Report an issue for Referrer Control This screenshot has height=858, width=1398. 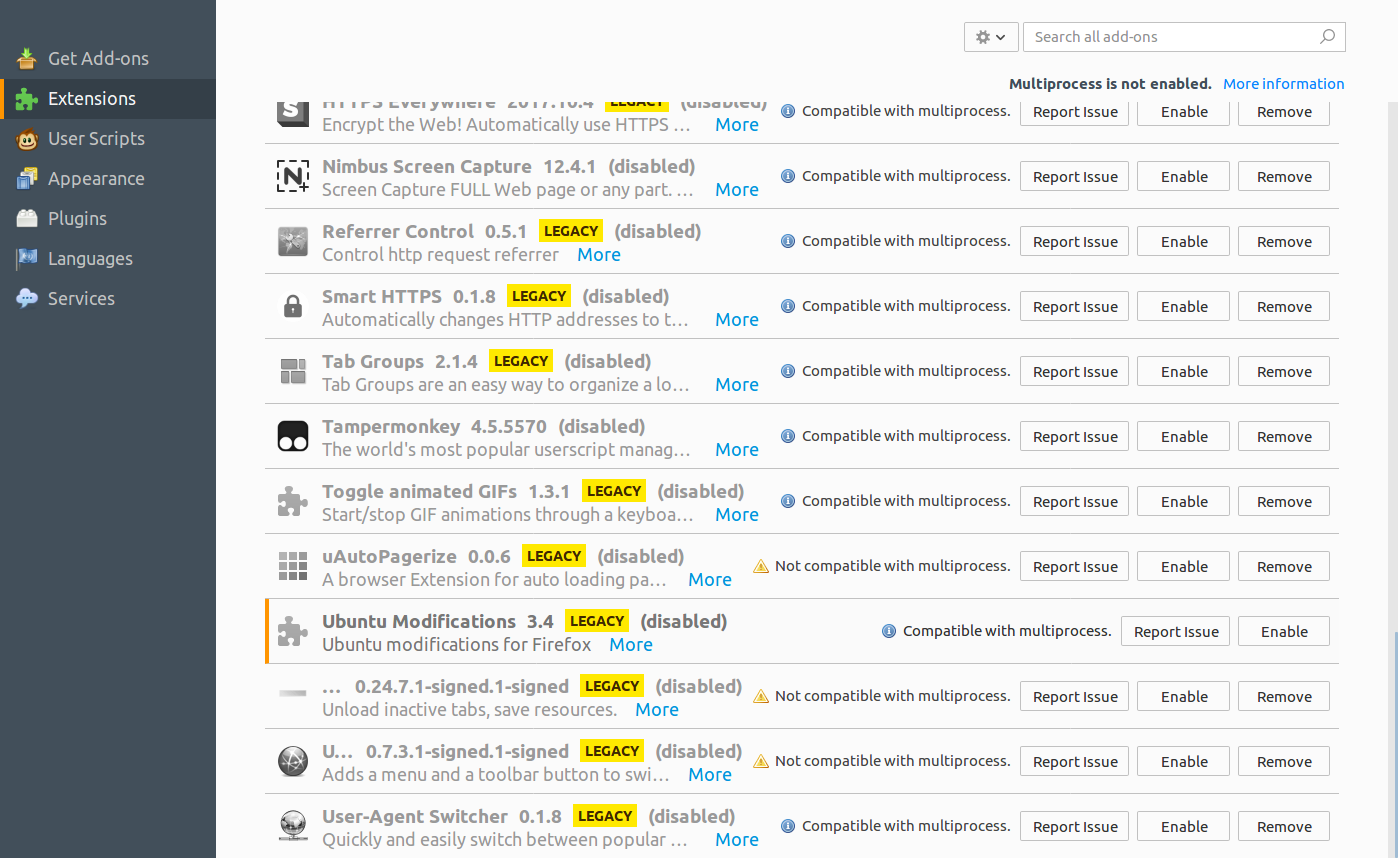(x=1075, y=242)
